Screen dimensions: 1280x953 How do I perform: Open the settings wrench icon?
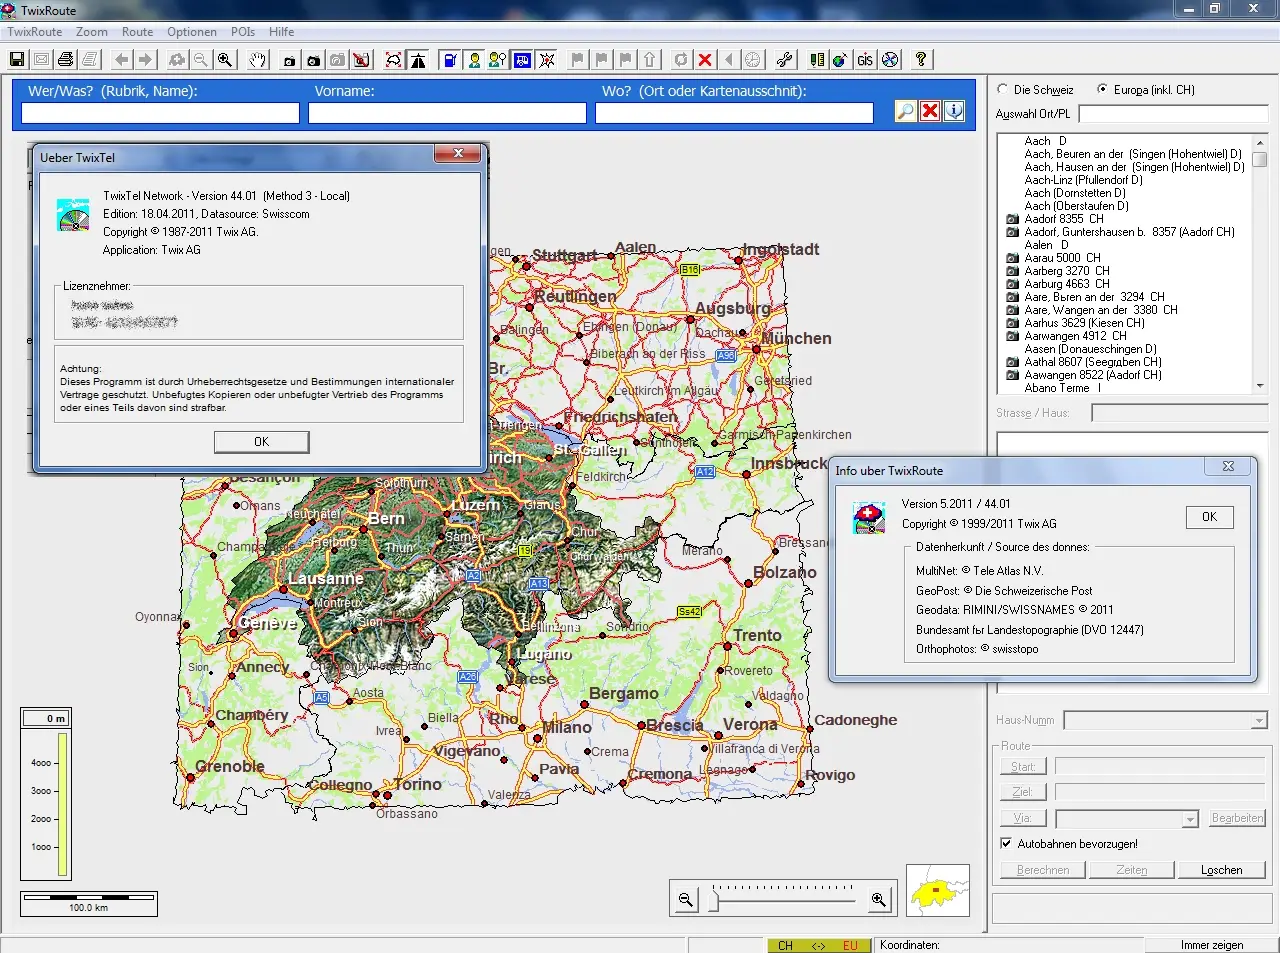pyautogui.click(x=783, y=59)
